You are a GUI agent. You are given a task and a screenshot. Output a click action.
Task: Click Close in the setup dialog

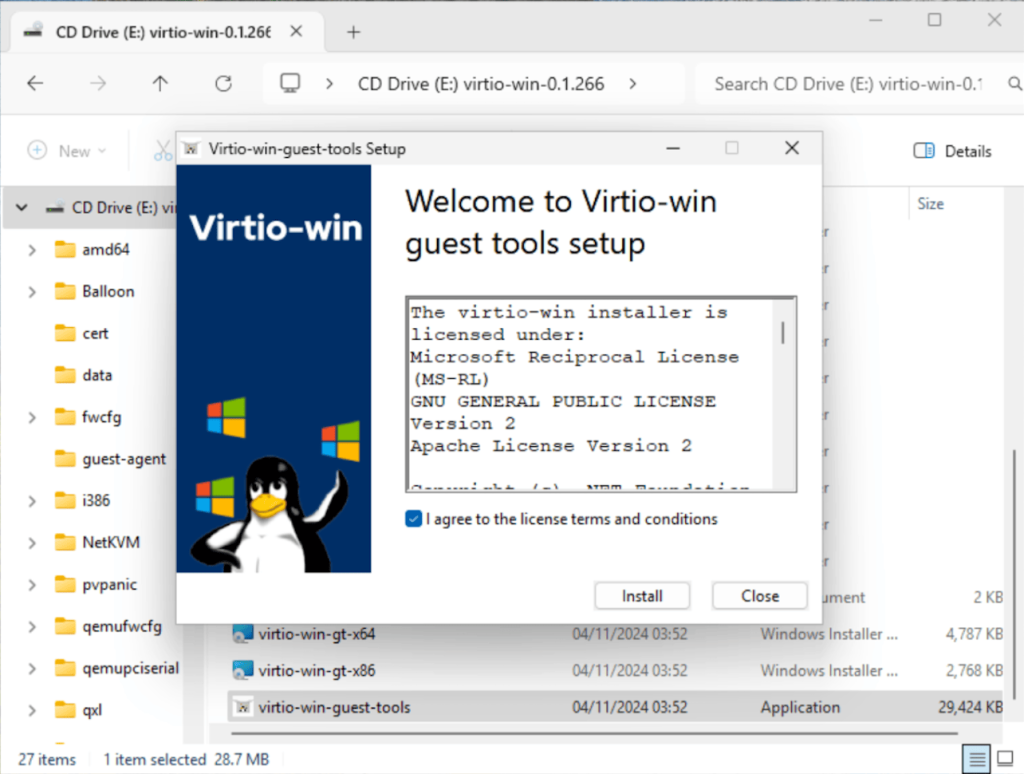point(759,596)
